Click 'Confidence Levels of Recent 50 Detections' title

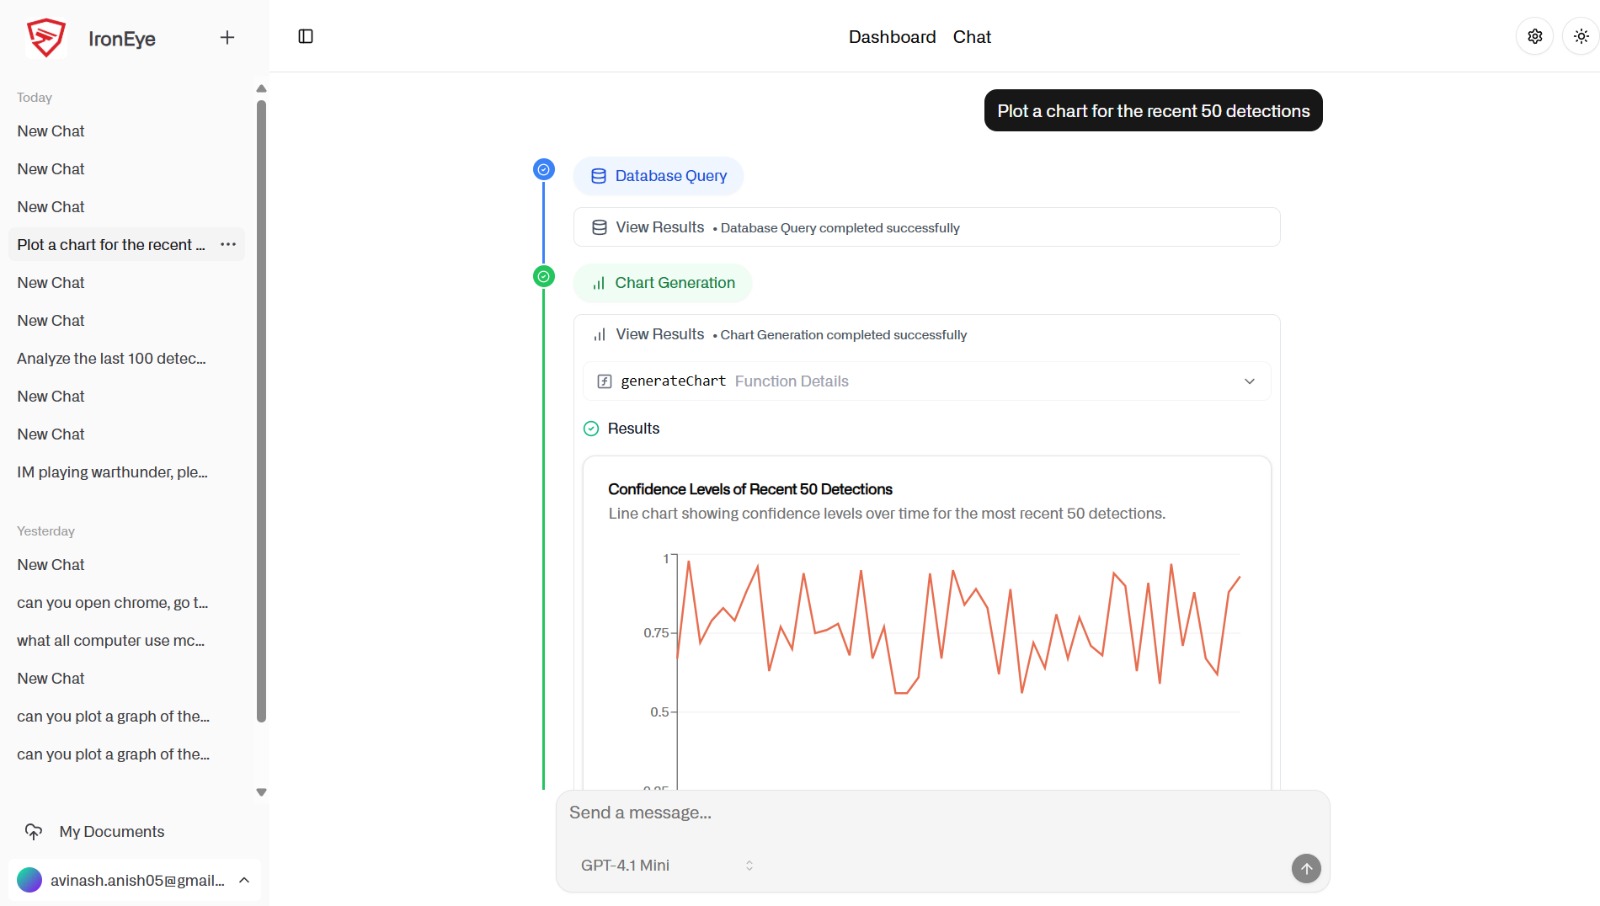(x=750, y=489)
